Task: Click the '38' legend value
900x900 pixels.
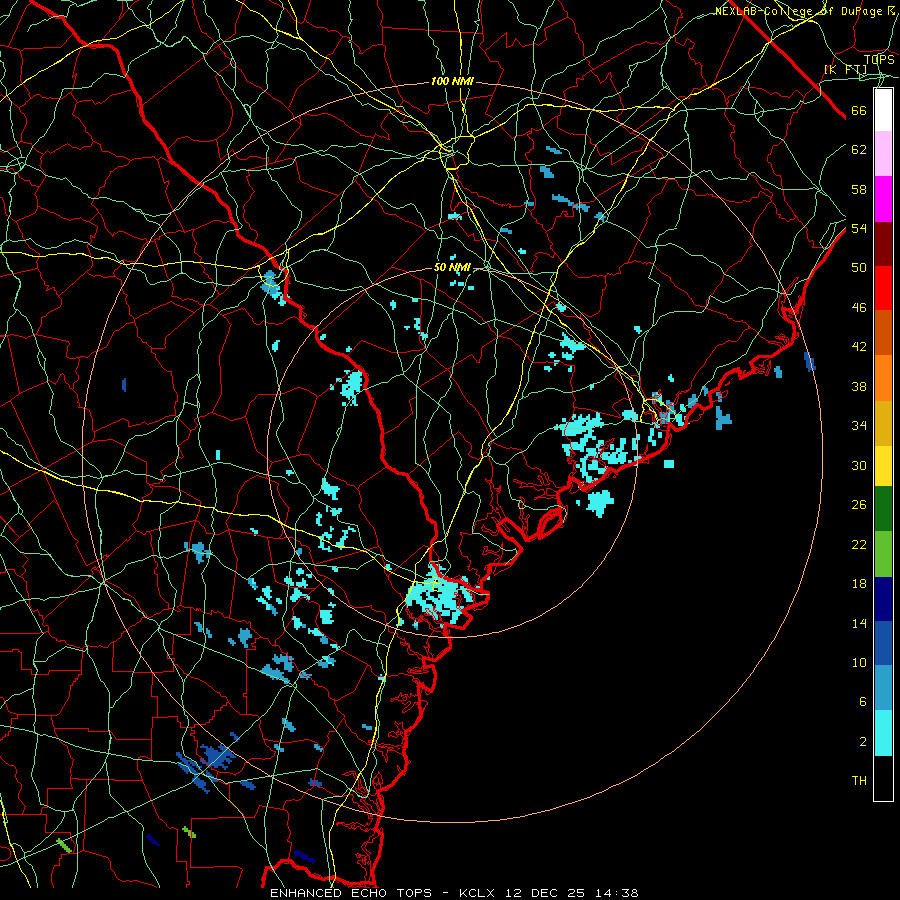Action: (x=859, y=386)
